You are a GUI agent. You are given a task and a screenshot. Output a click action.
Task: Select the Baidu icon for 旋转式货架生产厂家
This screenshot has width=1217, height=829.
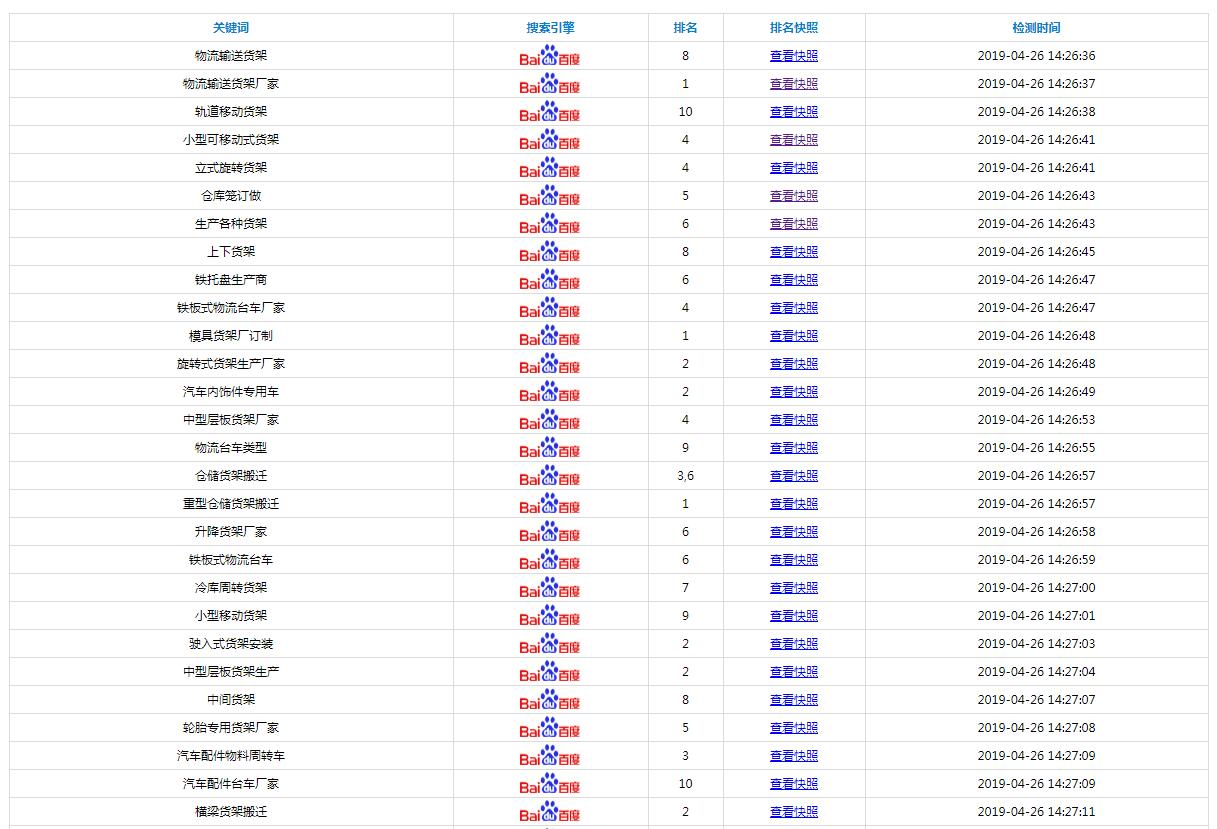[x=550, y=364]
